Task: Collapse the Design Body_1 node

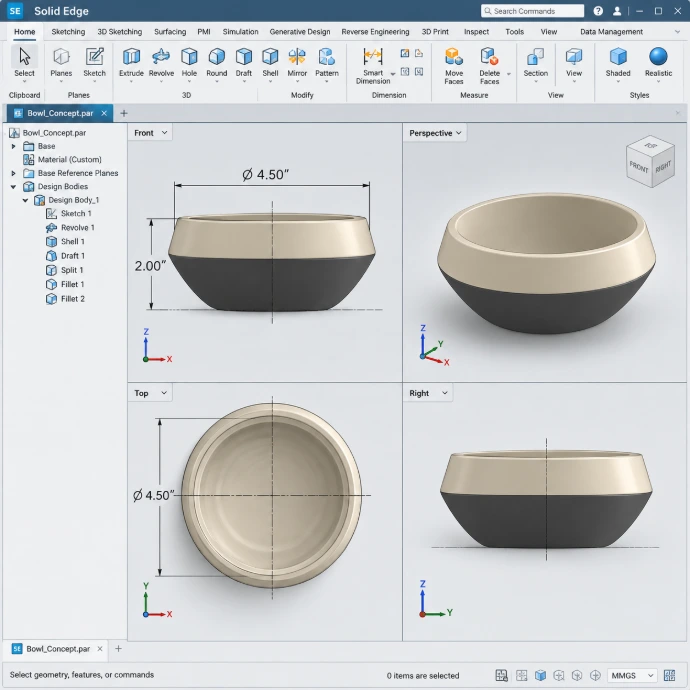Action: (26, 200)
